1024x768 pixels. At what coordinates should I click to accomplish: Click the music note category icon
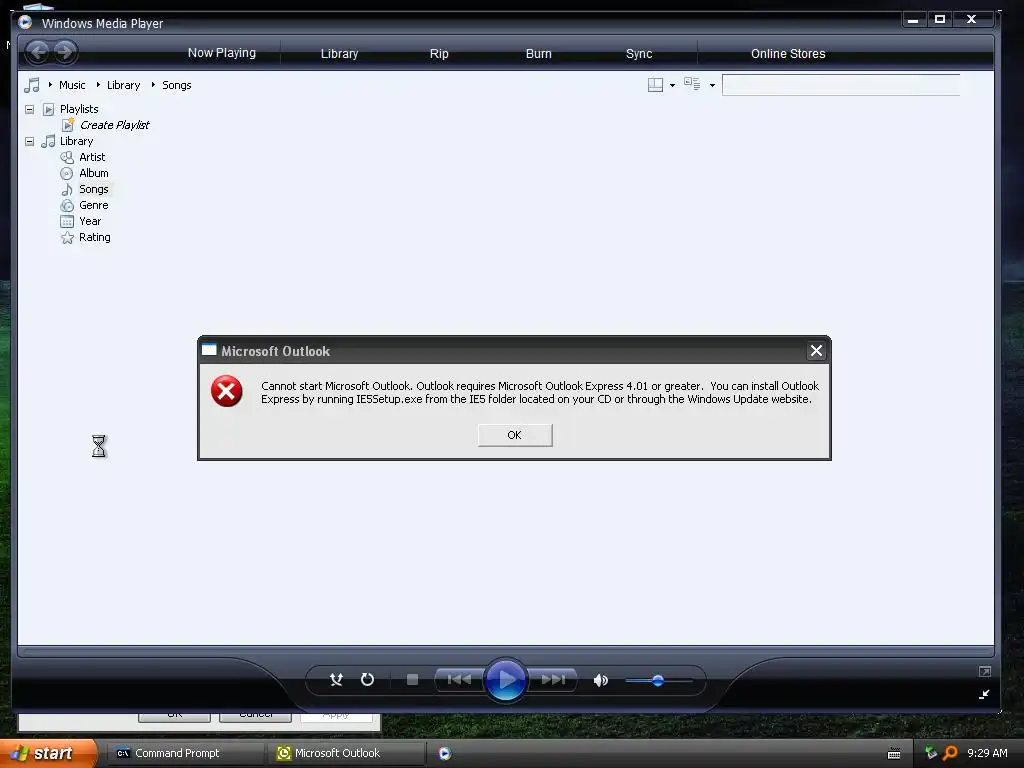point(31,85)
